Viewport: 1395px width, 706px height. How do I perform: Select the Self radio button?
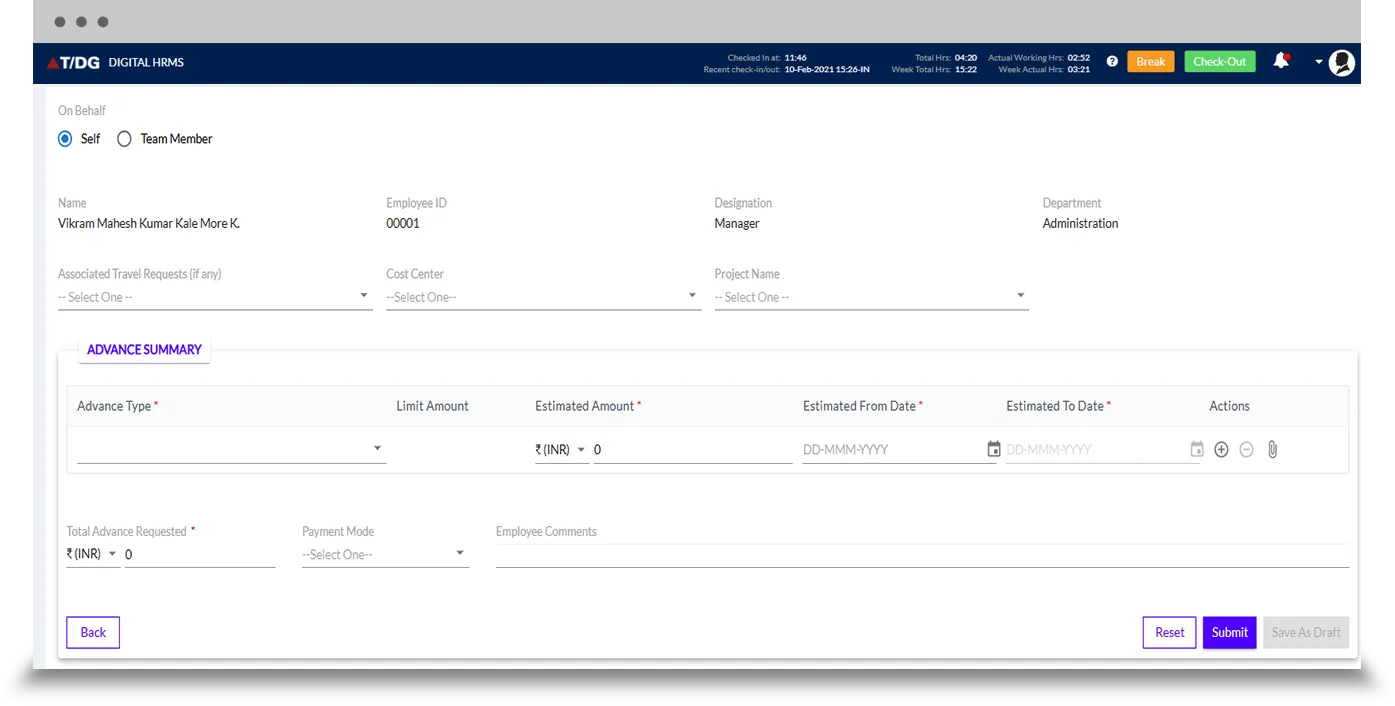pyautogui.click(x=65, y=139)
